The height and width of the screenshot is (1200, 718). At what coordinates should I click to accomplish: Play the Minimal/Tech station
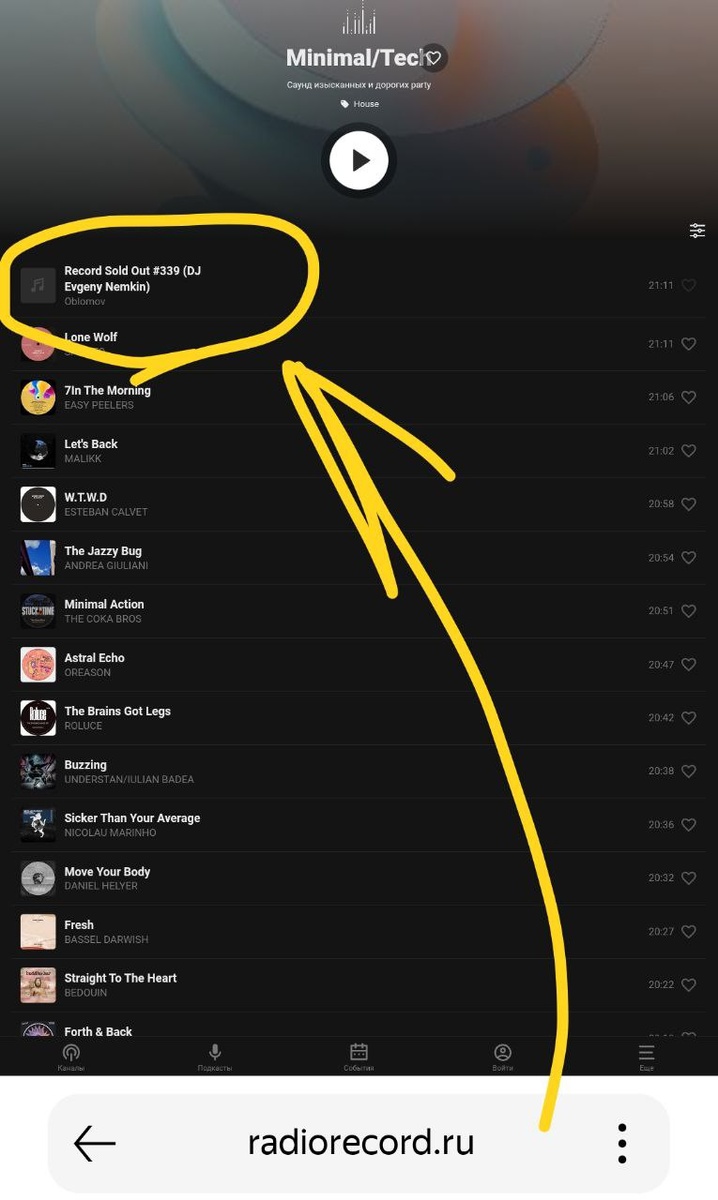coord(358,160)
